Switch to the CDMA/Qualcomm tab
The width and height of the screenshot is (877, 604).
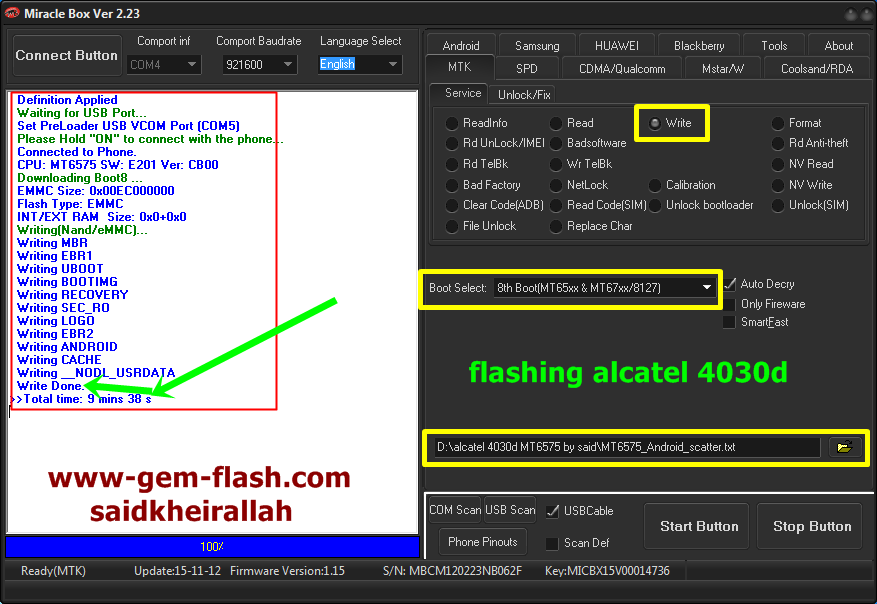pyautogui.click(x=622, y=68)
